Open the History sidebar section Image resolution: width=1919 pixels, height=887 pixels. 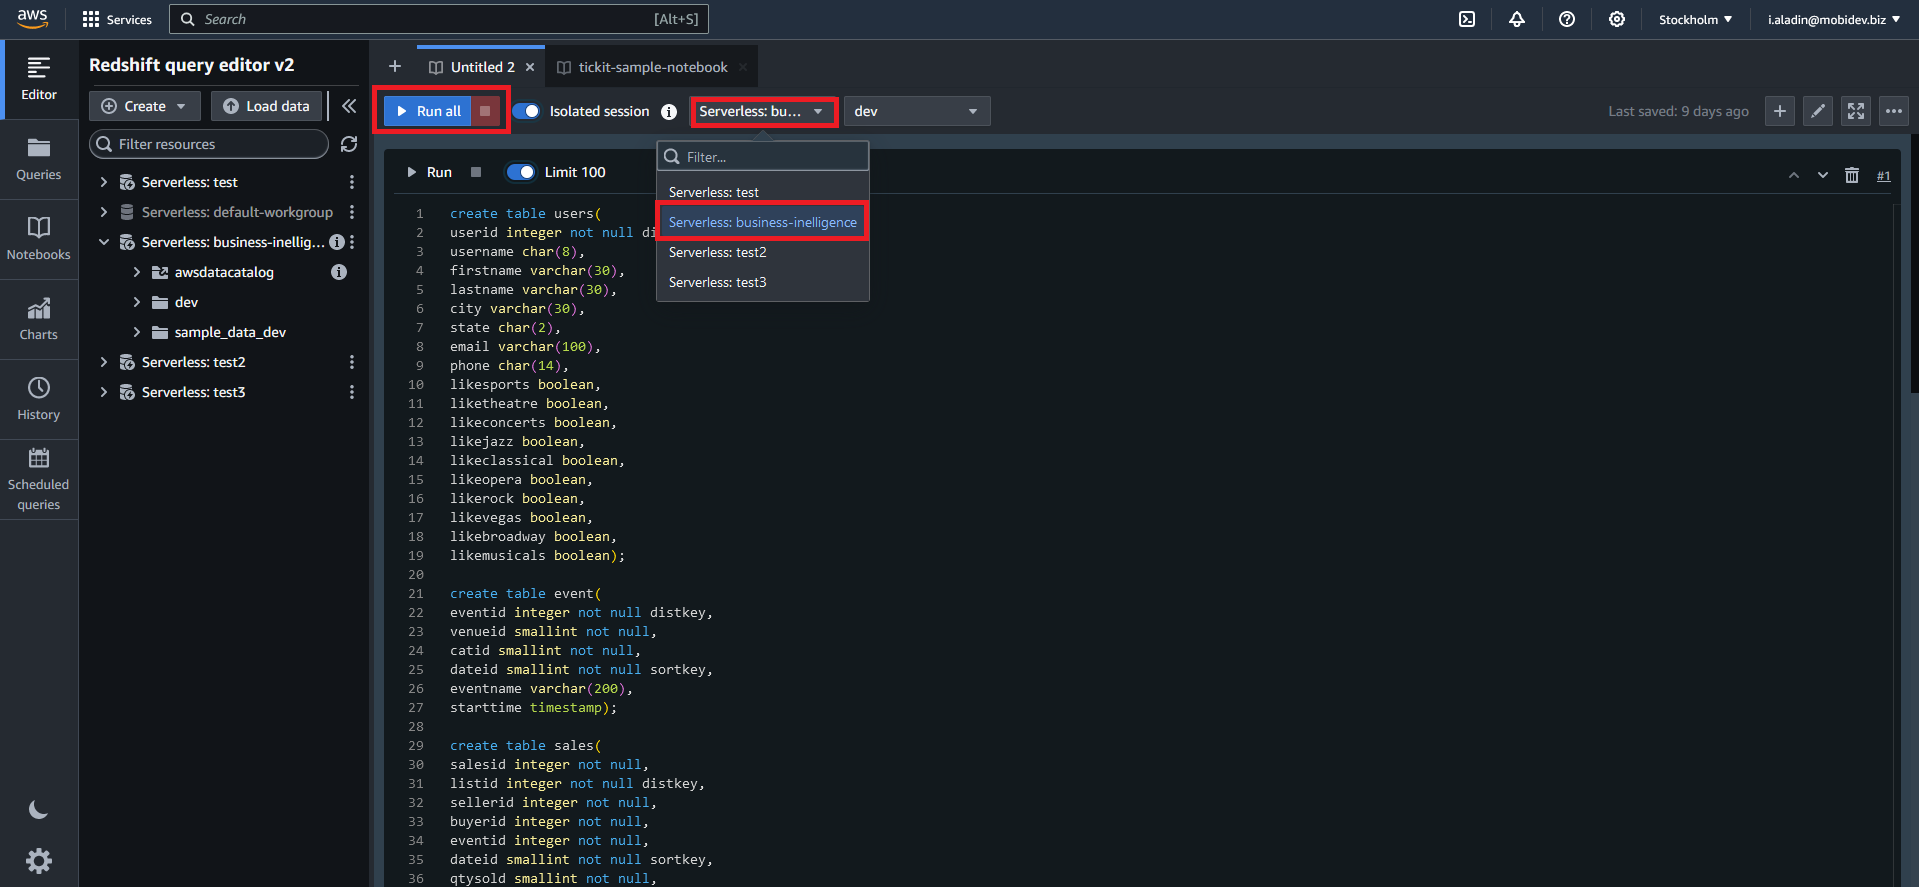click(39, 399)
